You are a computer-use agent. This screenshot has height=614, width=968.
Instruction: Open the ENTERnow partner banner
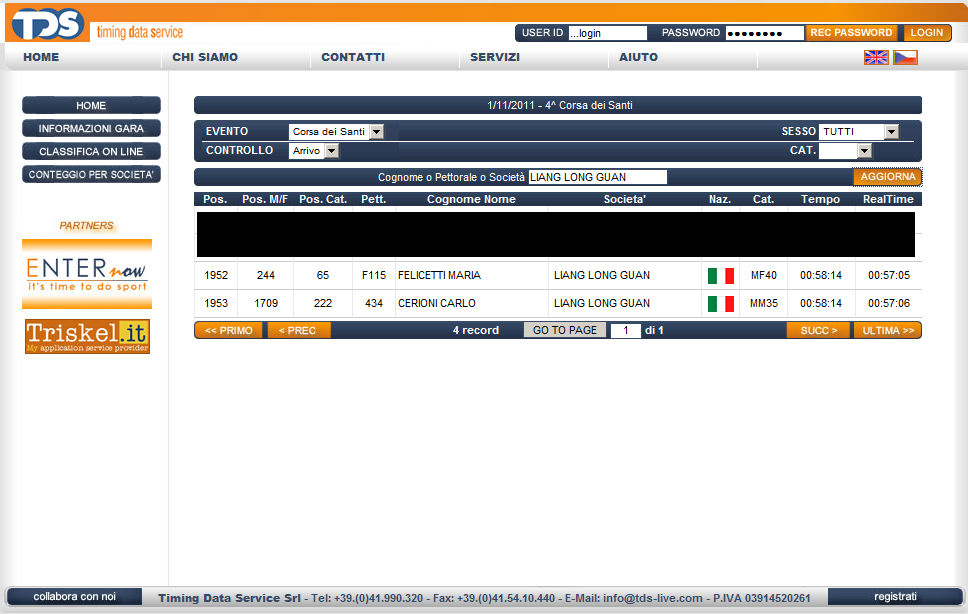pyautogui.click(x=87, y=273)
